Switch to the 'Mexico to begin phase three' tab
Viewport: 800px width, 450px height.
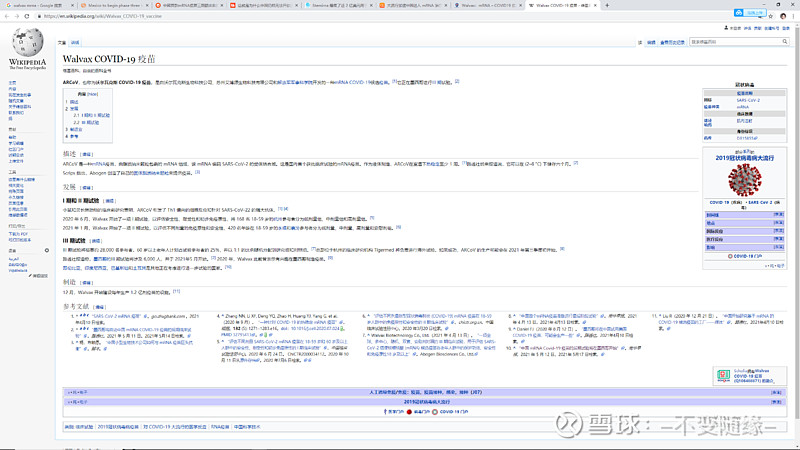(x=114, y=5)
